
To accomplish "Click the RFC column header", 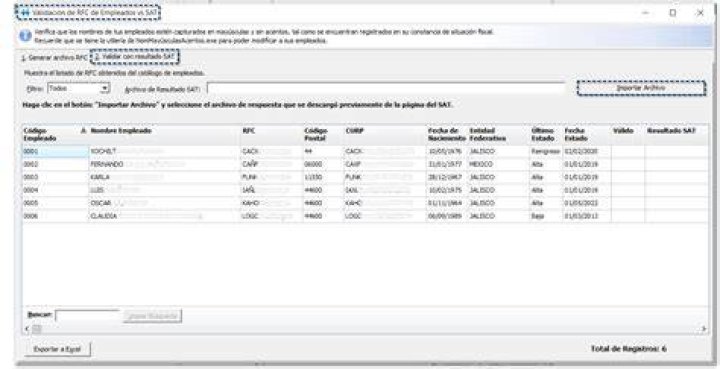I will [271, 134].
